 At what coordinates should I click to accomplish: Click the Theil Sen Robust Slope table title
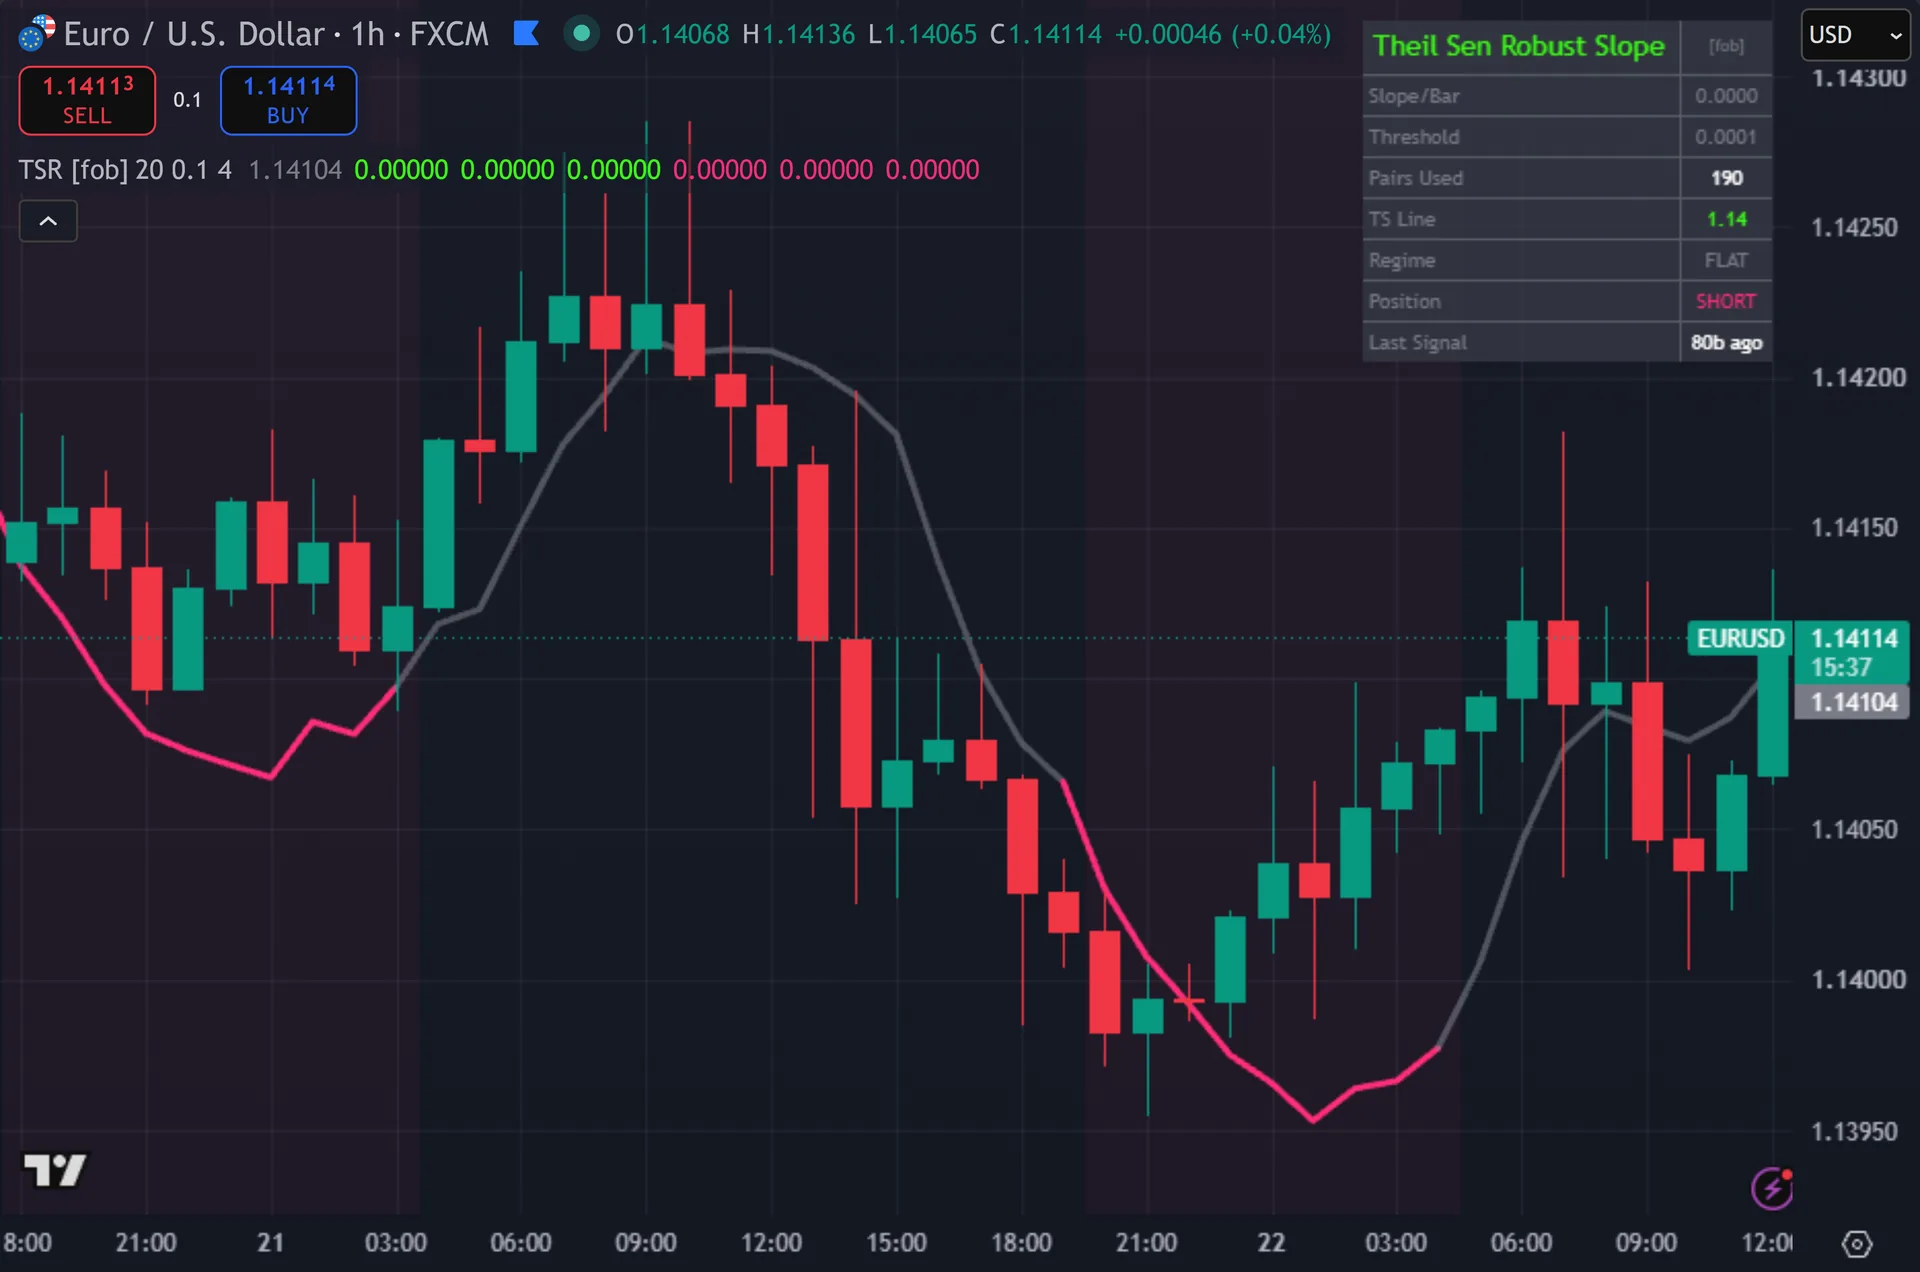[x=1519, y=46]
